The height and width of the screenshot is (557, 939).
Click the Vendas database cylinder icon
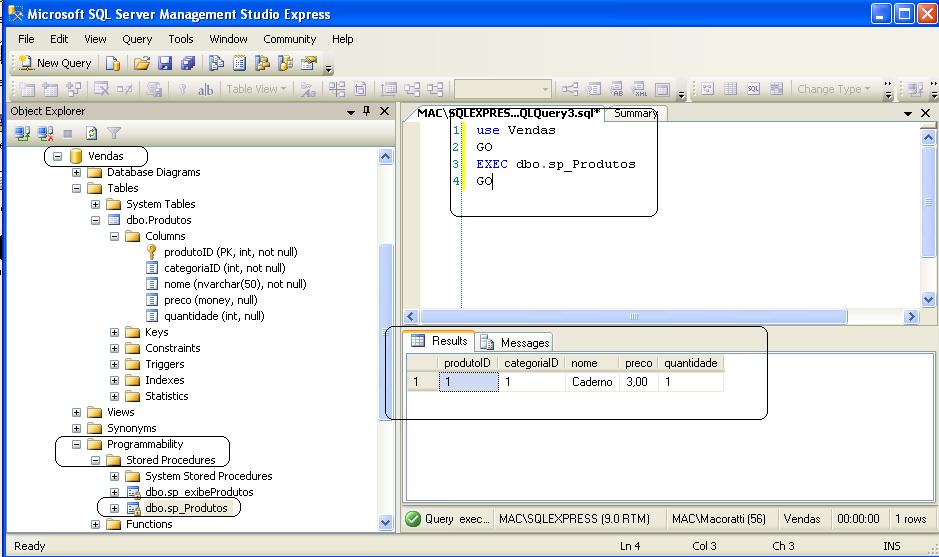[76, 156]
